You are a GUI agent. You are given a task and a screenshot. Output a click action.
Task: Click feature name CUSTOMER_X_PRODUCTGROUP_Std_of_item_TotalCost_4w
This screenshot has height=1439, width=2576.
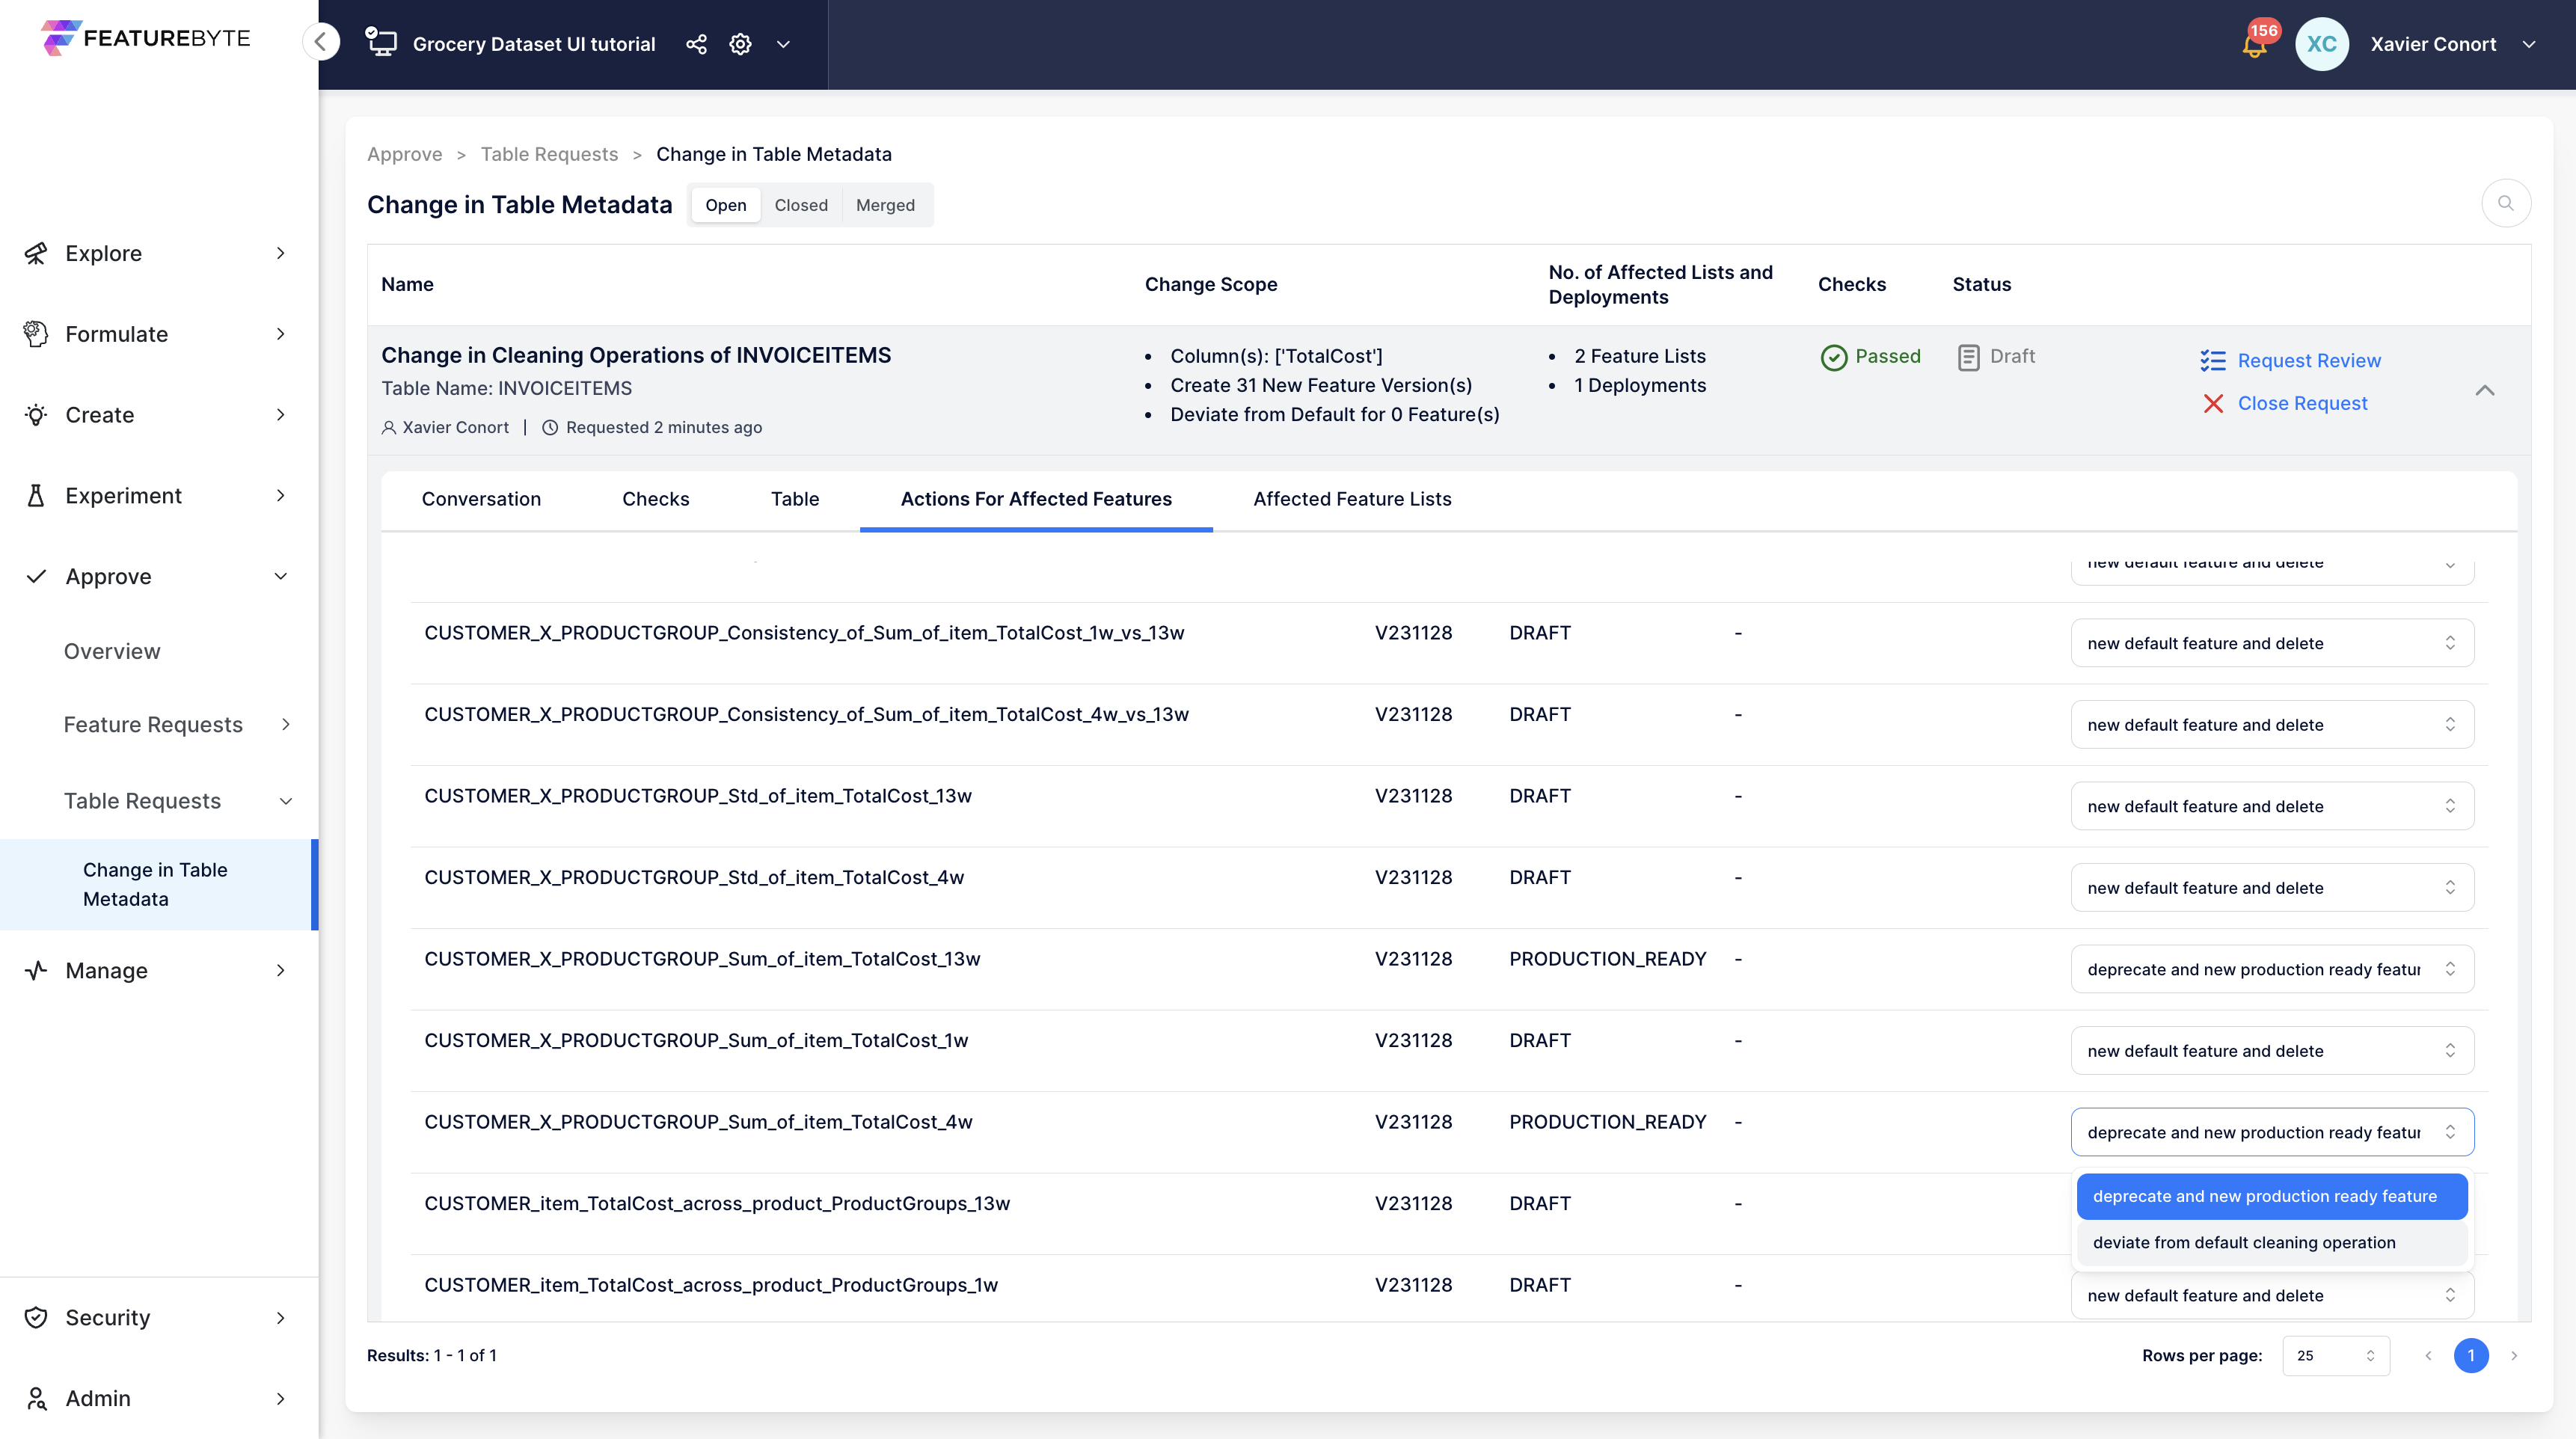(694, 877)
